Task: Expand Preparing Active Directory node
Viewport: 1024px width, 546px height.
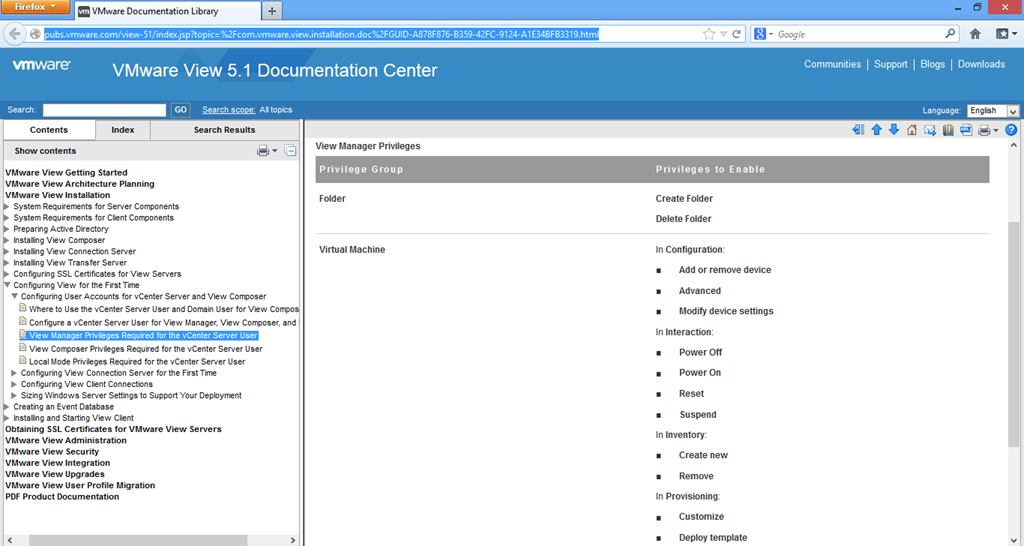Action: click(7, 229)
